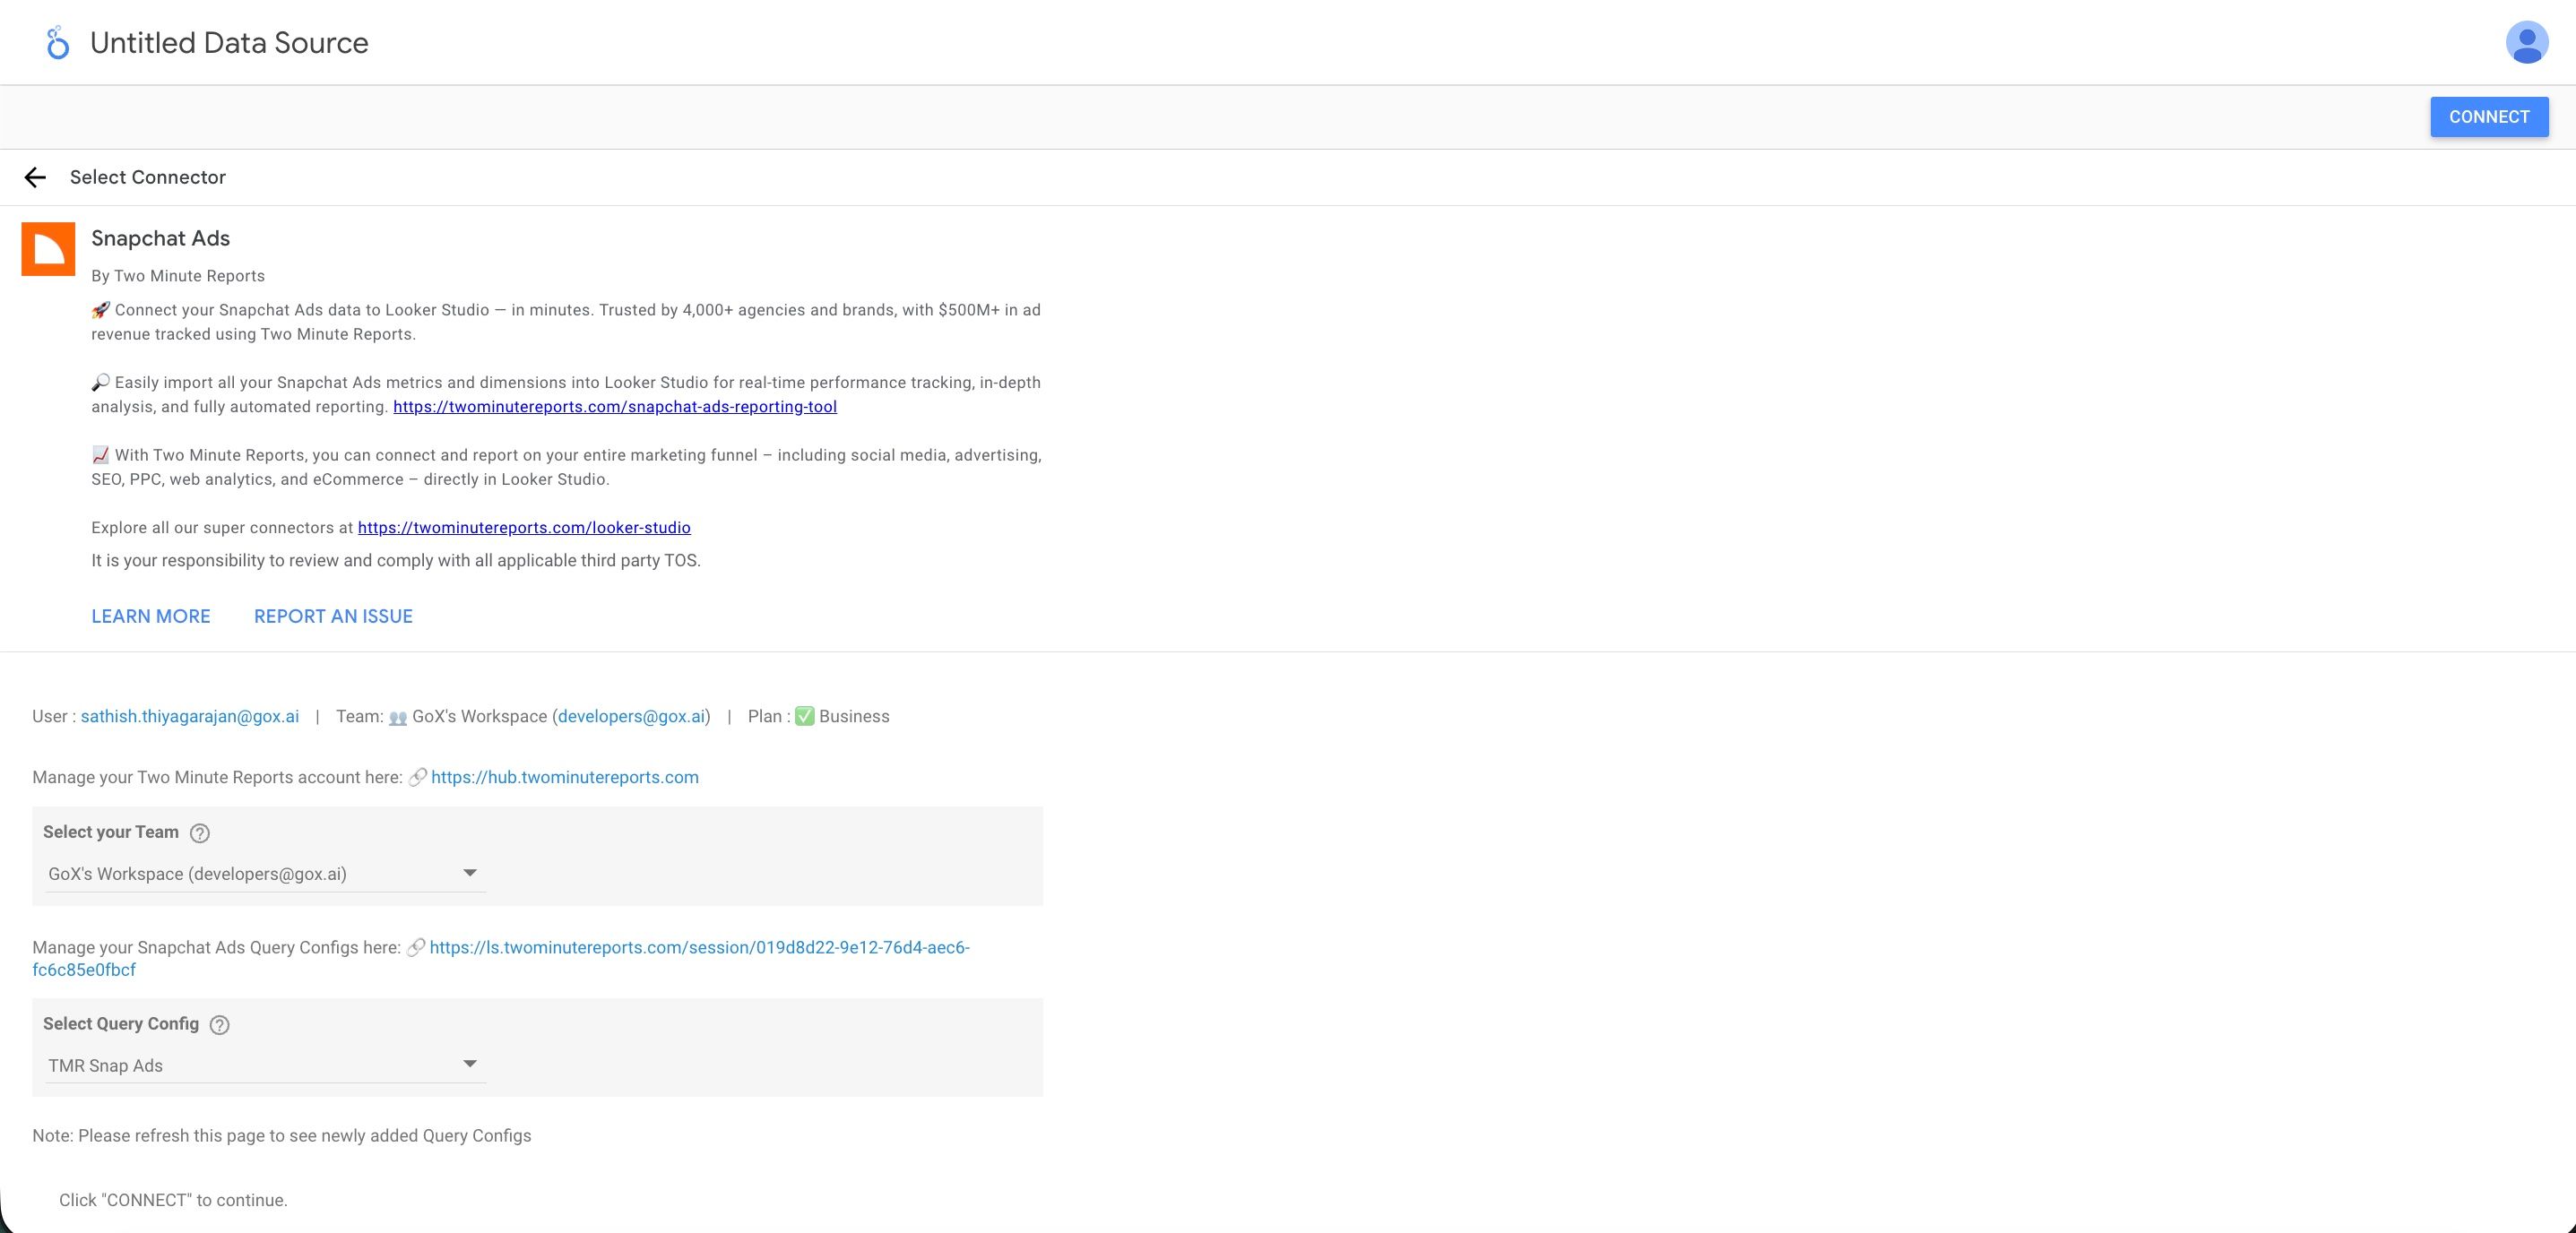The height and width of the screenshot is (1233, 2576).
Task: Open the Select your Team help icon
Action: point(200,832)
